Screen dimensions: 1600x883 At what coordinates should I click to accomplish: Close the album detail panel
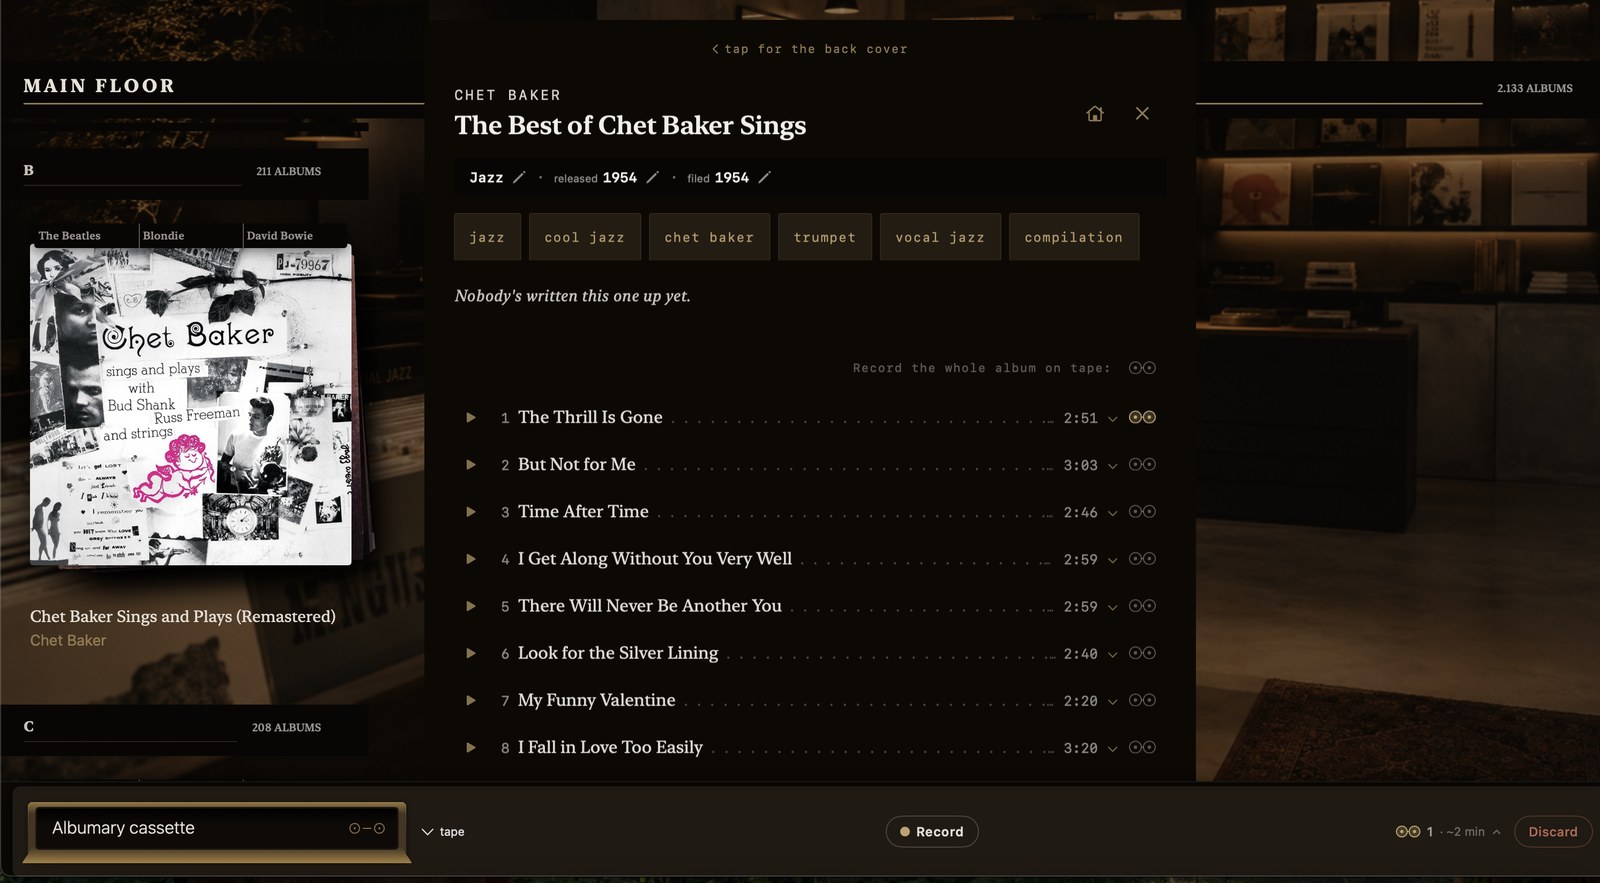(1142, 113)
